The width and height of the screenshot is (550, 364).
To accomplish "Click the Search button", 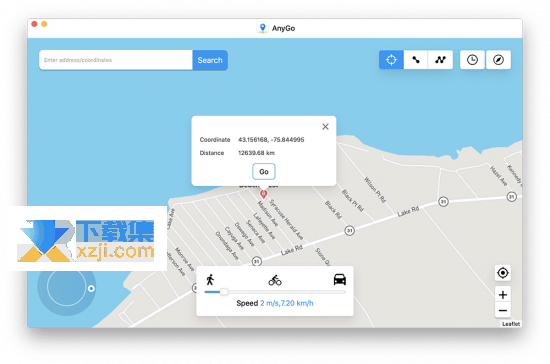I will (210, 60).
